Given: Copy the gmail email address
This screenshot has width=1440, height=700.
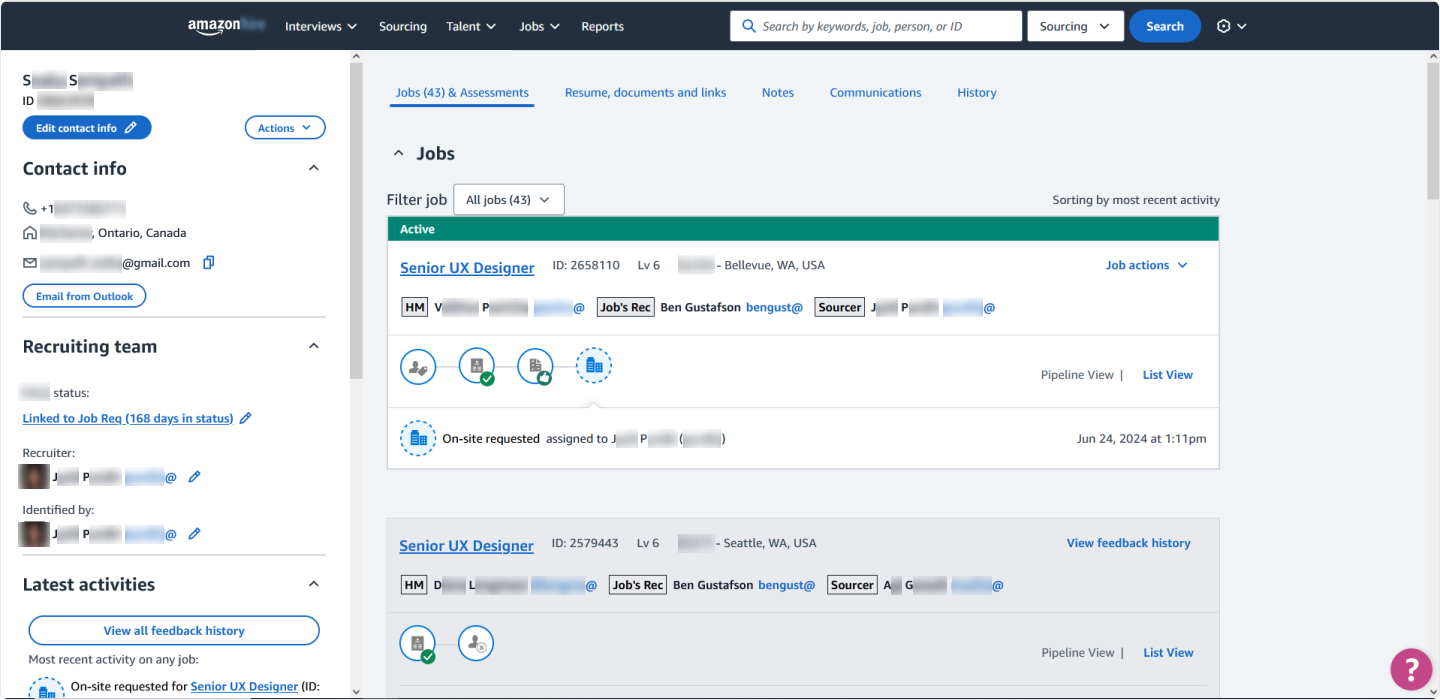Looking at the screenshot, I should tap(209, 263).
